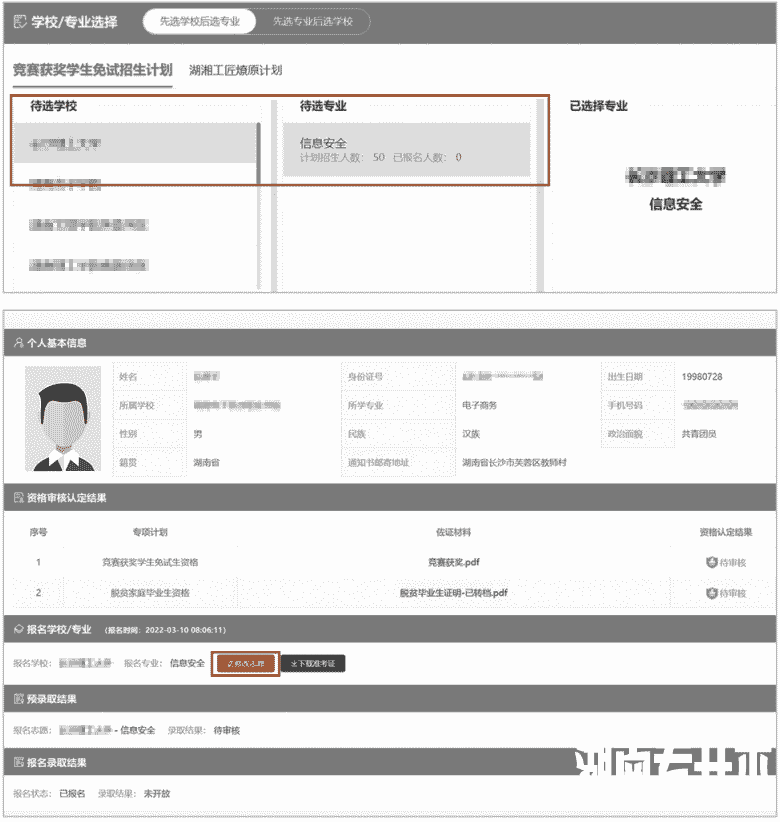Click 待审核 shield icon for 竞赛获奖学生免试生资格
The width and height of the screenshot is (780, 822).
[x=711, y=562]
